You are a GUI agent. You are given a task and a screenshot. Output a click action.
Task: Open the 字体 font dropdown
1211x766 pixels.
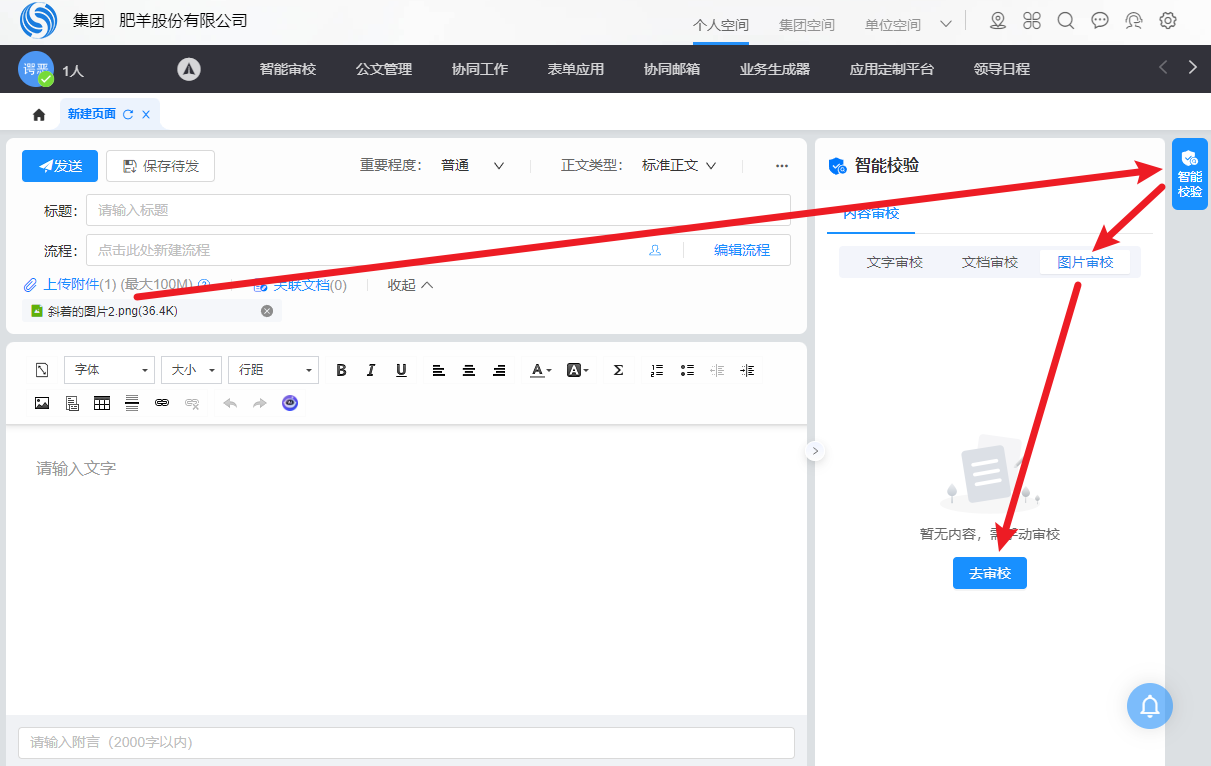coord(109,370)
